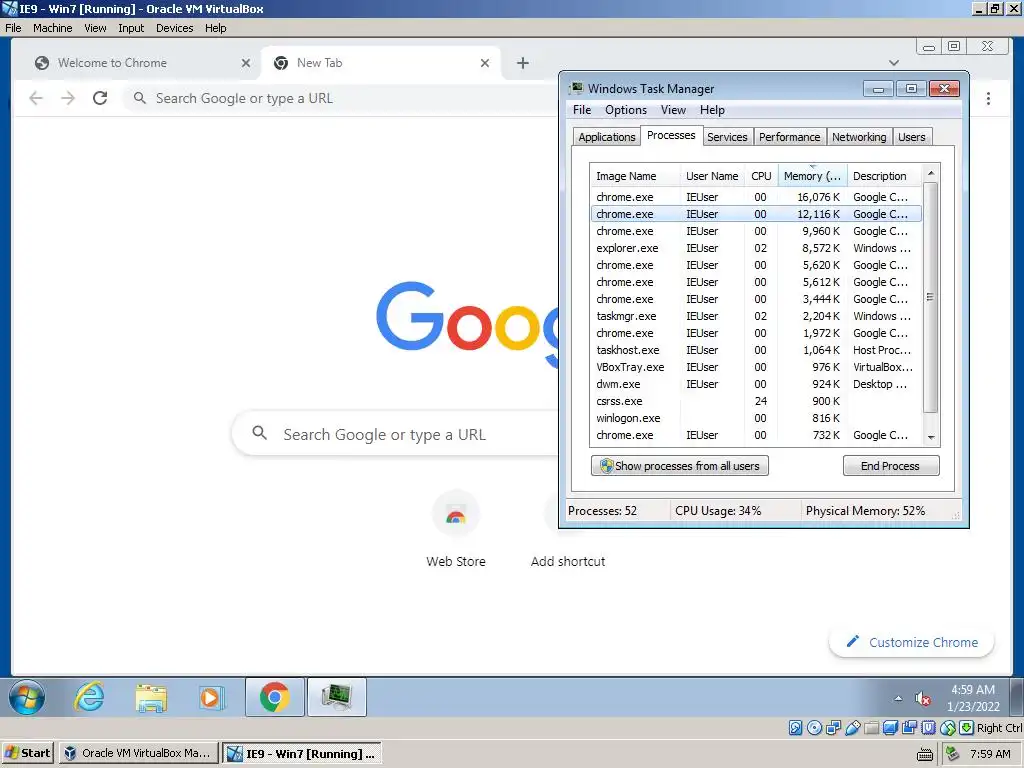Click the process list scrollbar thumb

(x=931, y=297)
